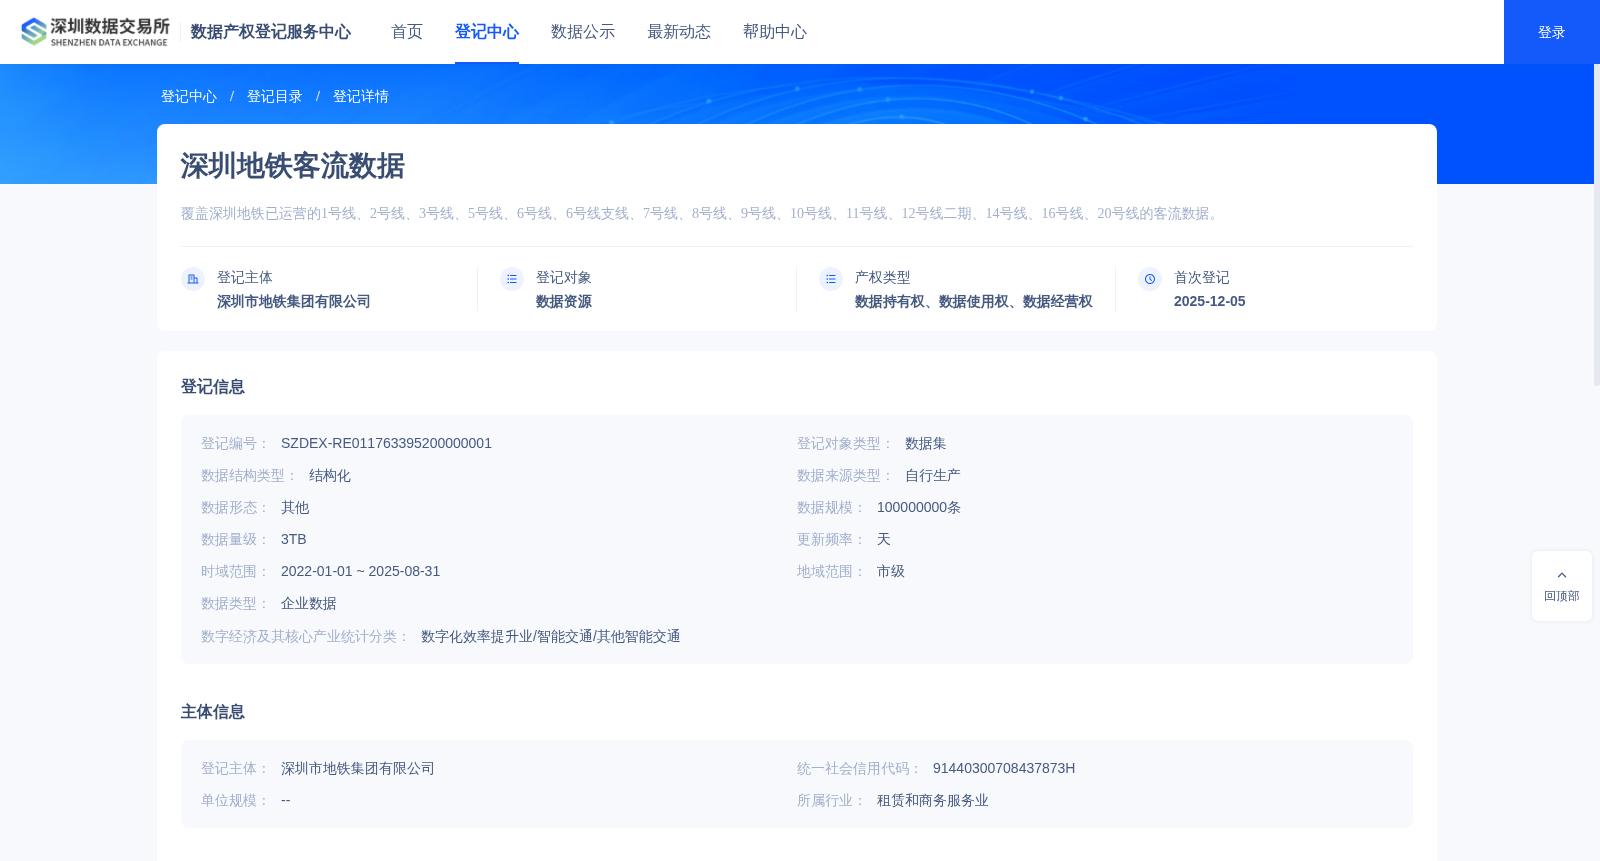
Task: Click the 3TB data volume value
Action: click(x=294, y=539)
